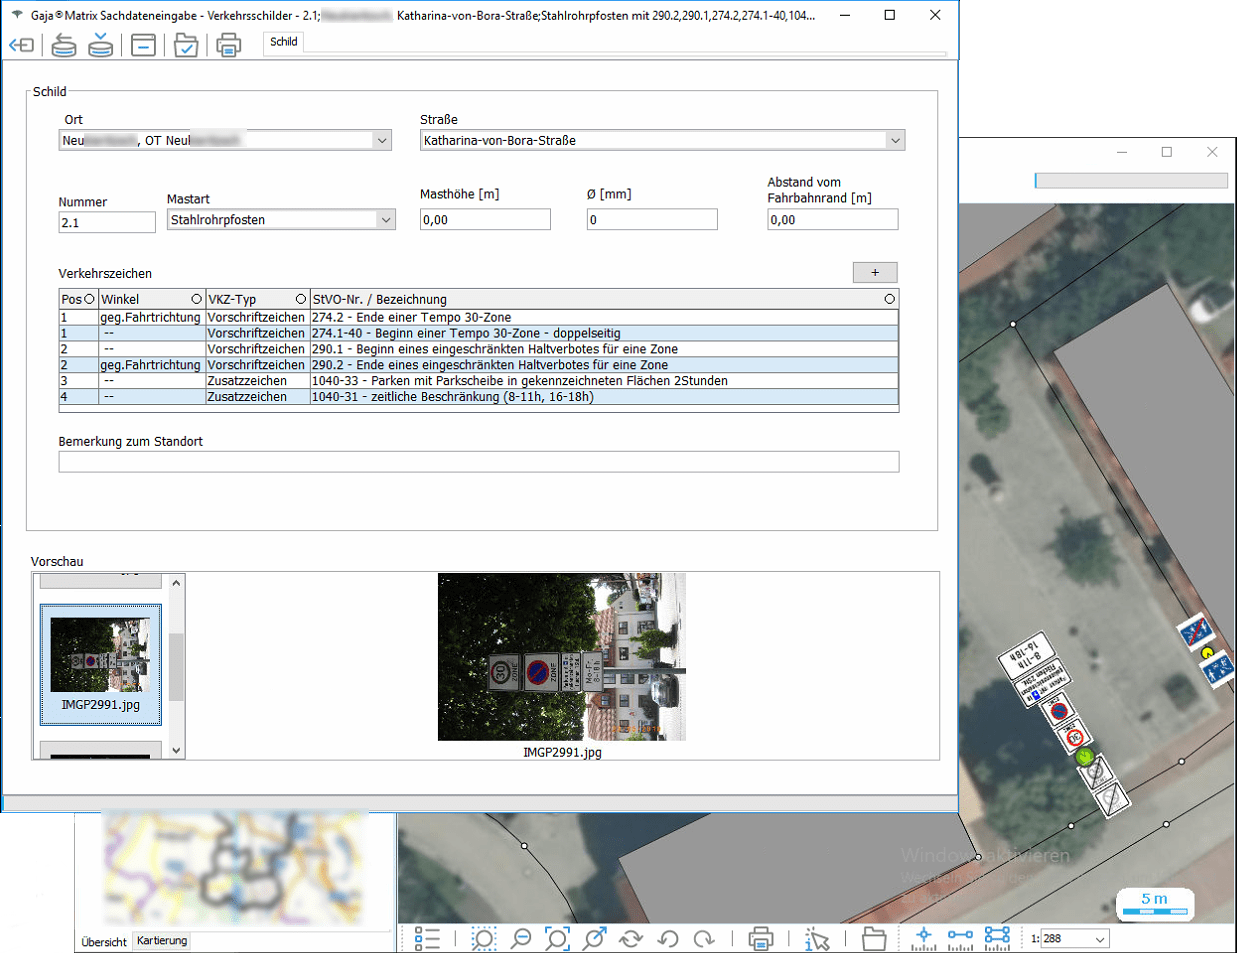
Task: Click the info pointer tool in map toolbar
Action: pyautogui.click(x=817, y=938)
